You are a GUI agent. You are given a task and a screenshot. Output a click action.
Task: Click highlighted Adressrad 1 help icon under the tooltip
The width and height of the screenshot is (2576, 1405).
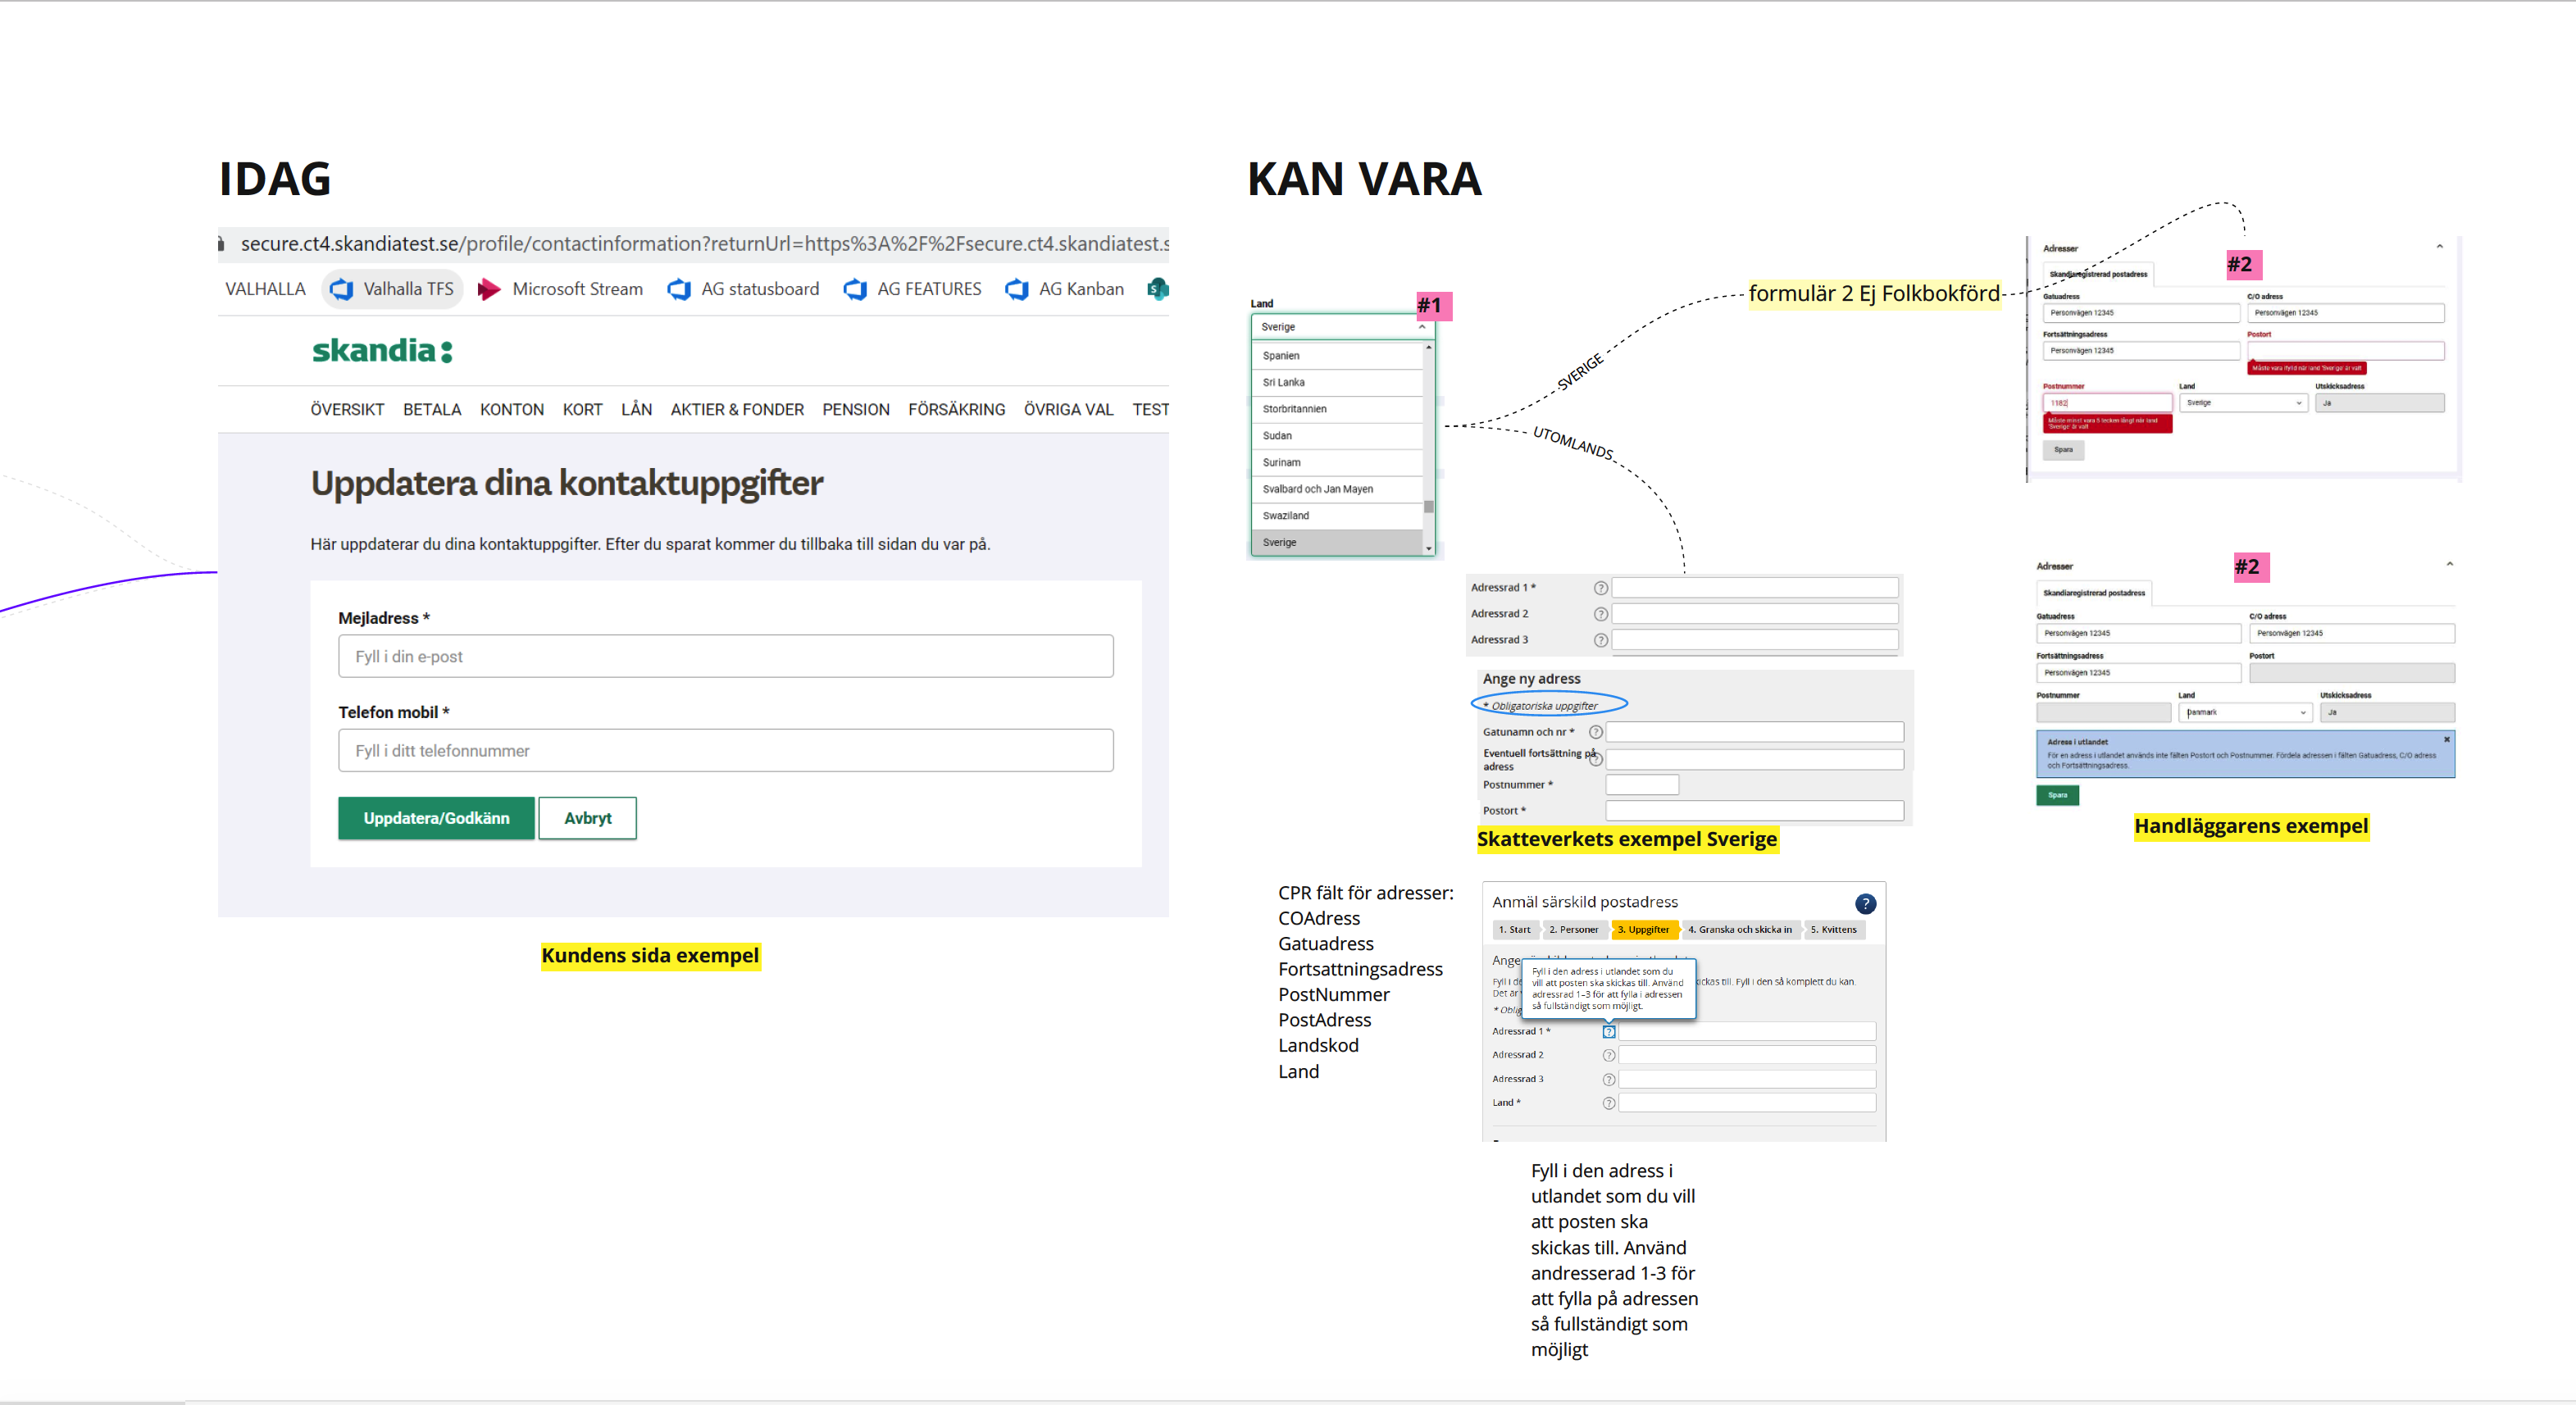tap(1608, 1032)
